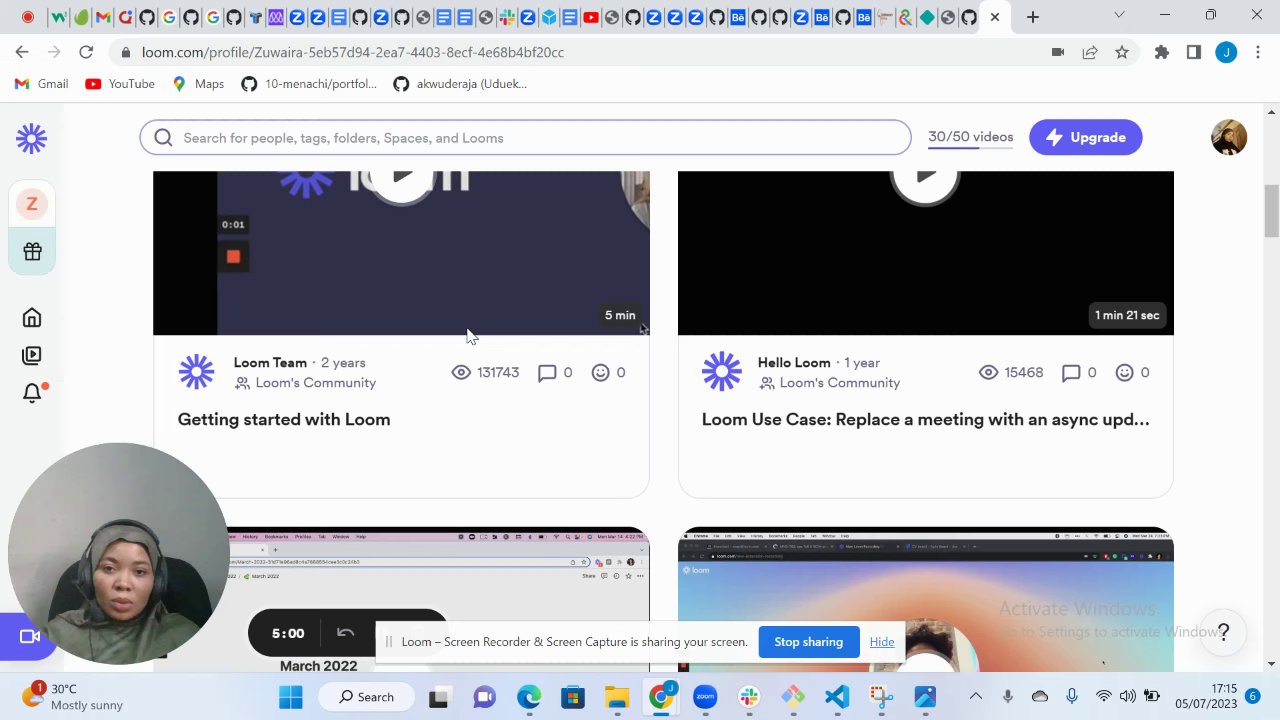1280x720 pixels.
Task: Open the Windows Start button
Action: tap(291, 697)
